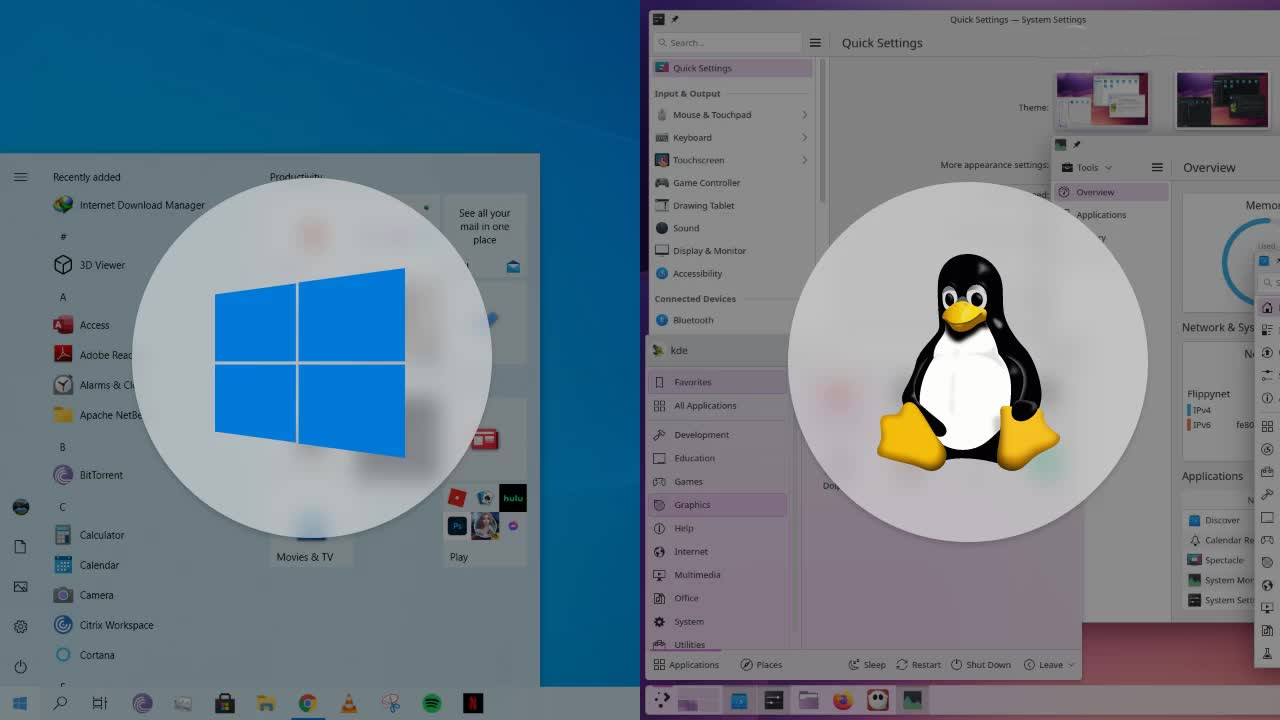Expand the Keyboard settings chevron

[804, 138]
